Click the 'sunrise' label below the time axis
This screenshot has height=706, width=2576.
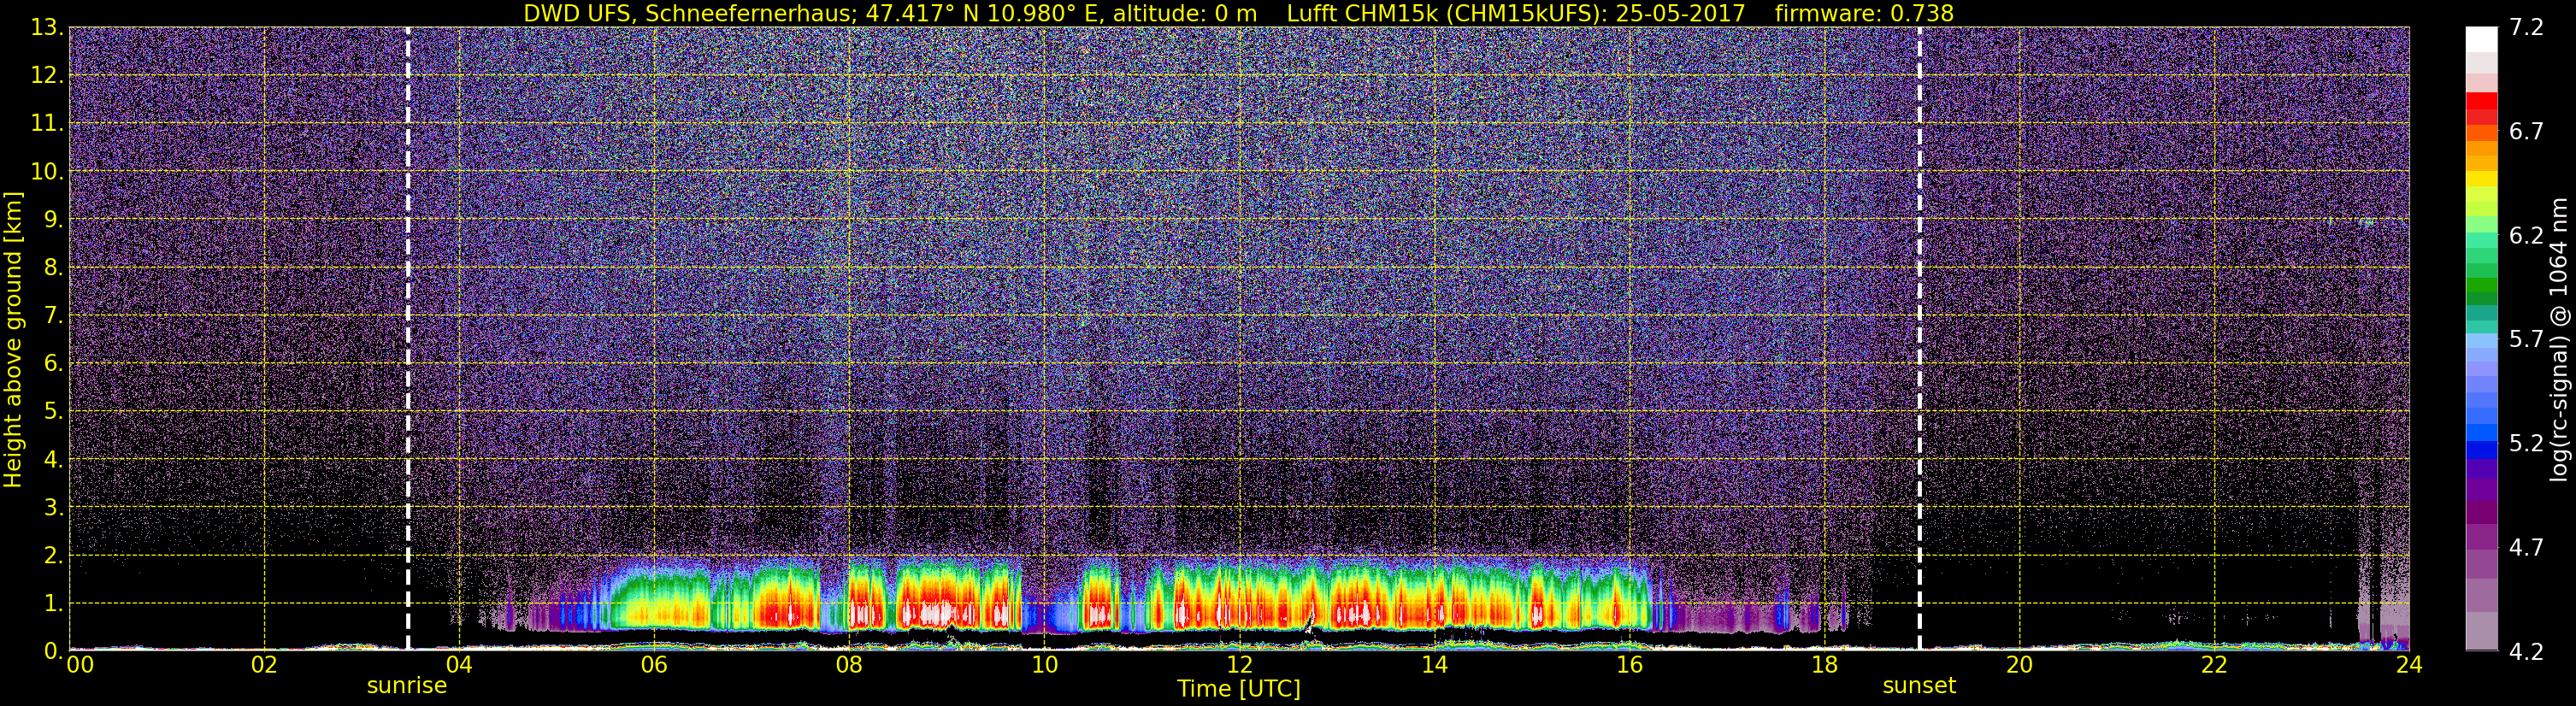[x=407, y=686]
